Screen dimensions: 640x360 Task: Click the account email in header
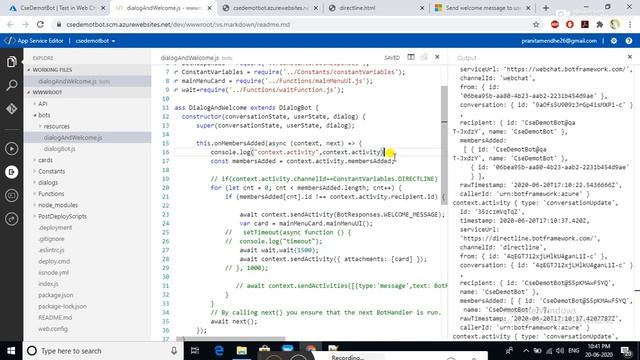click(559, 41)
